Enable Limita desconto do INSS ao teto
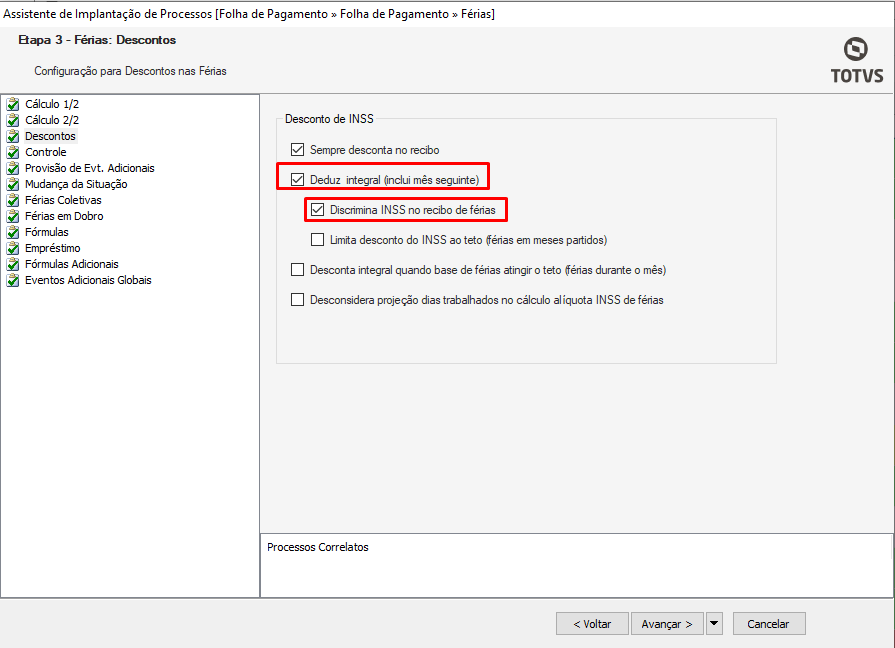895x648 pixels. pyautogui.click(x=317, y=240)
